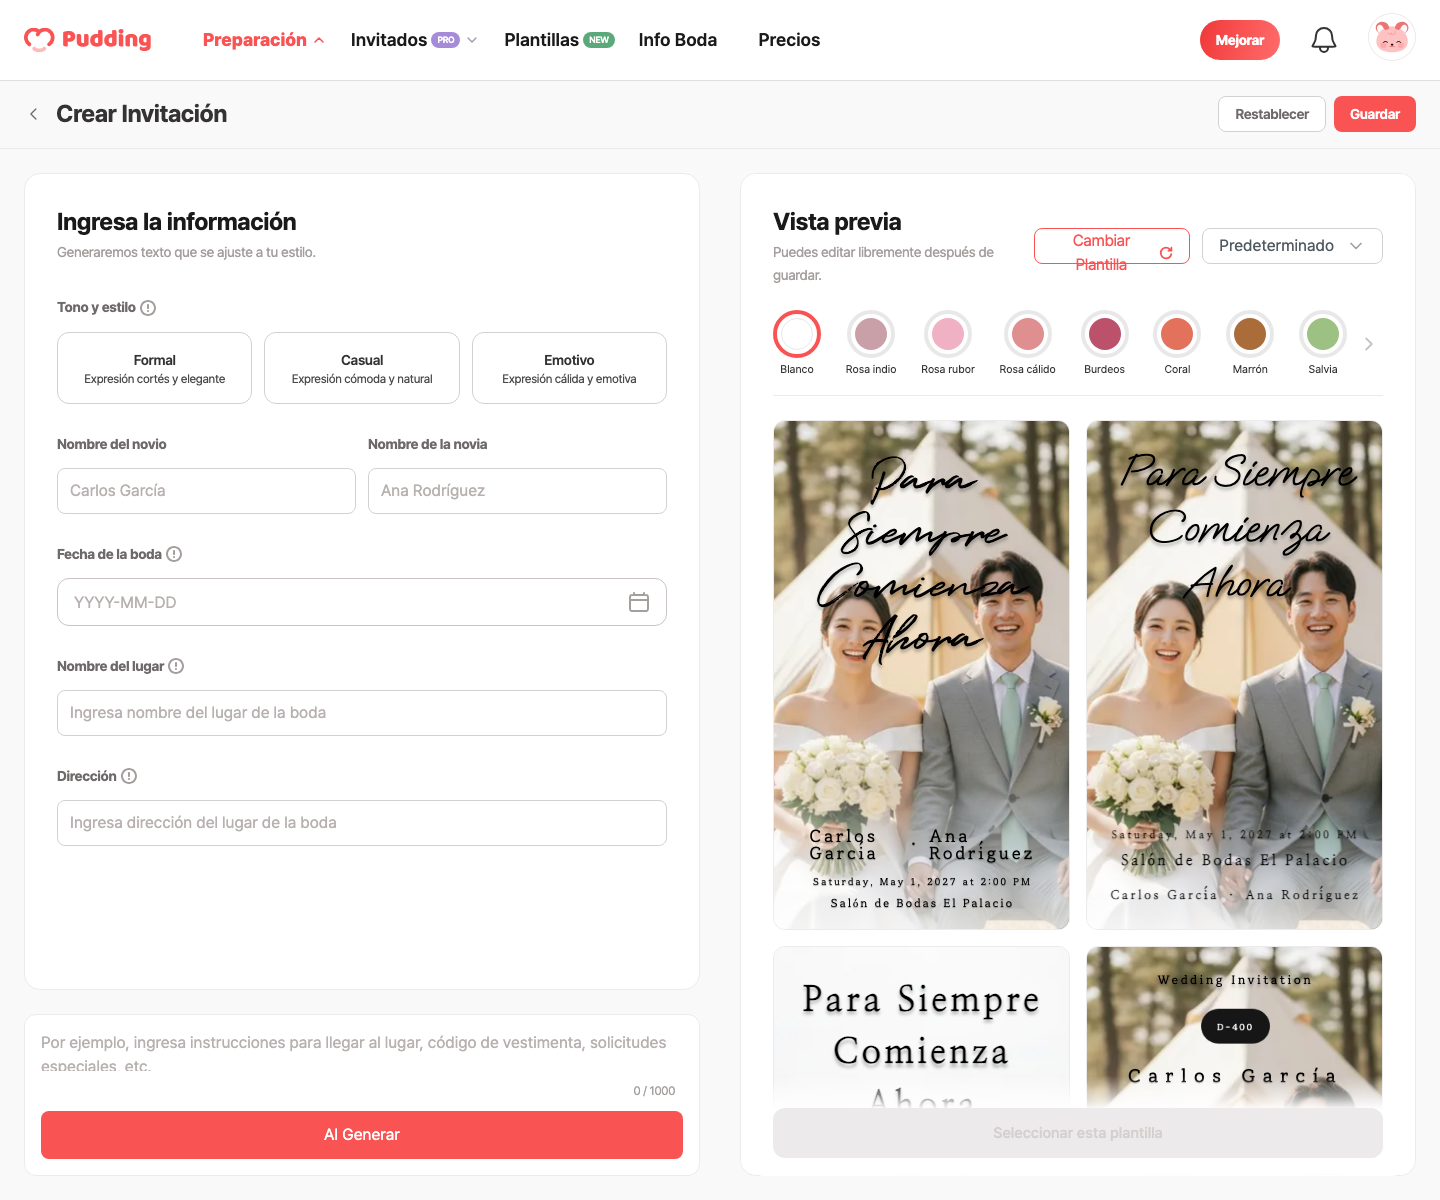
Task: Click the refresh icon in Cambiar Plantilla
Action: point(1166,253)
